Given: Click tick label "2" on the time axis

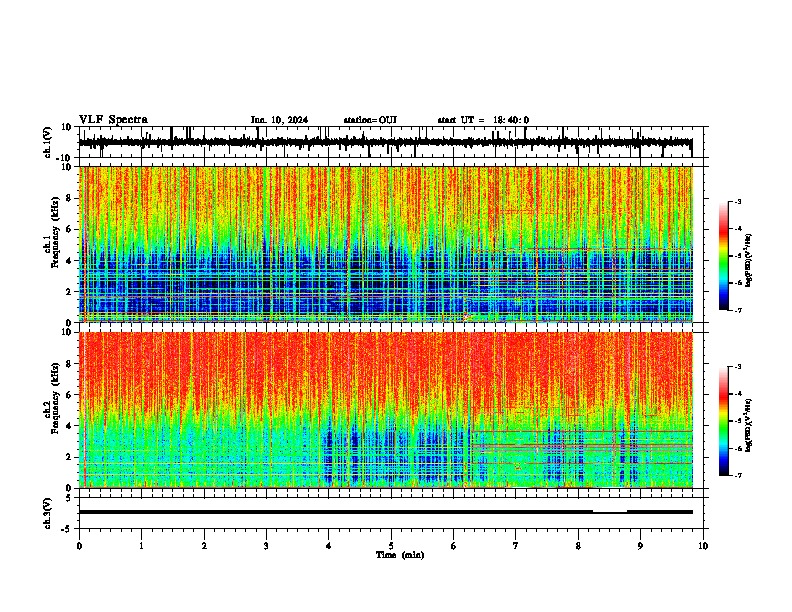Looking at the screenshot, I should point(204,546).
